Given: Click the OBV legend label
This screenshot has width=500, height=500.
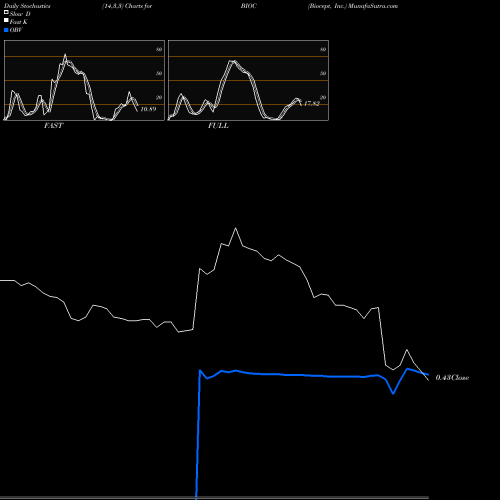Looking at the screenshot, I should click(16, 30).
